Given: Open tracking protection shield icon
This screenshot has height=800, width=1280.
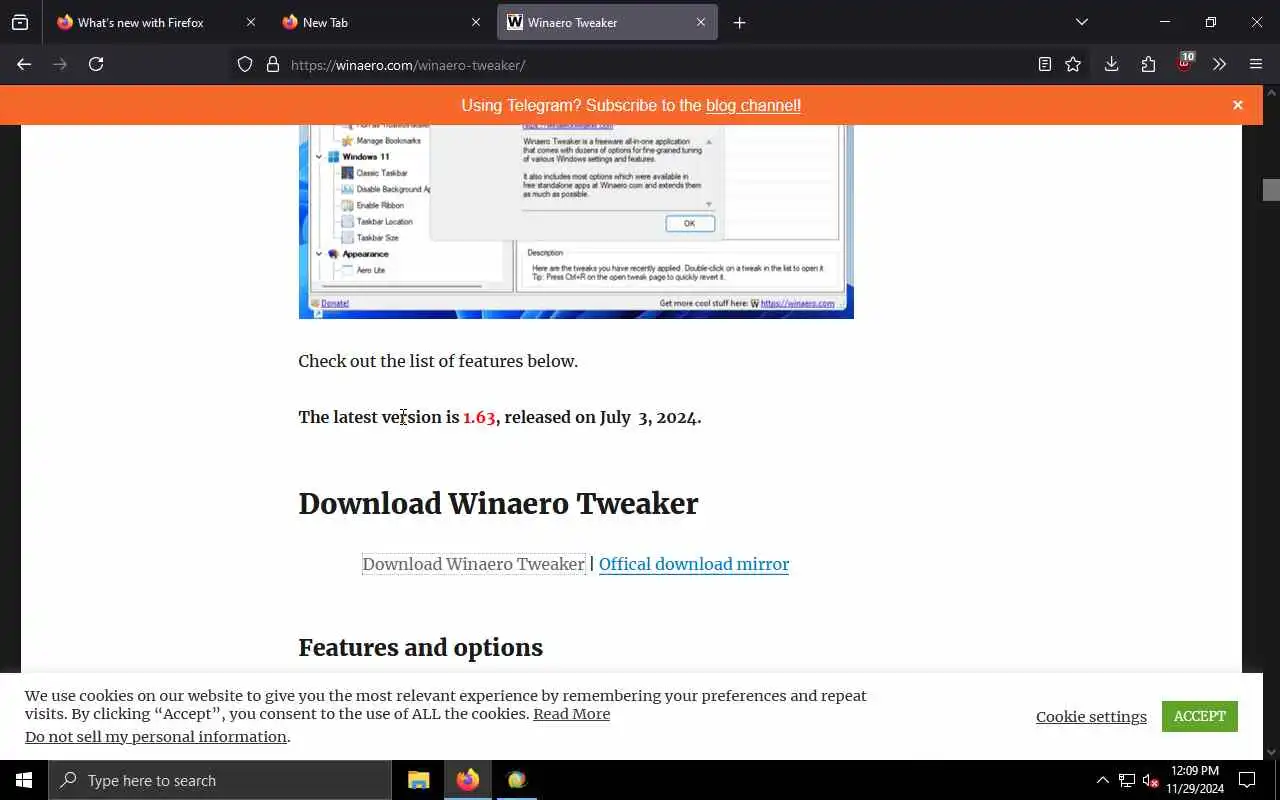Looking at the screenshot, I should (x=245, y=65).
